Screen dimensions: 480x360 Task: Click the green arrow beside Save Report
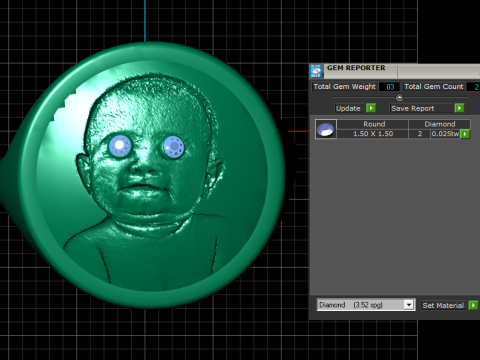pos(459,108)
